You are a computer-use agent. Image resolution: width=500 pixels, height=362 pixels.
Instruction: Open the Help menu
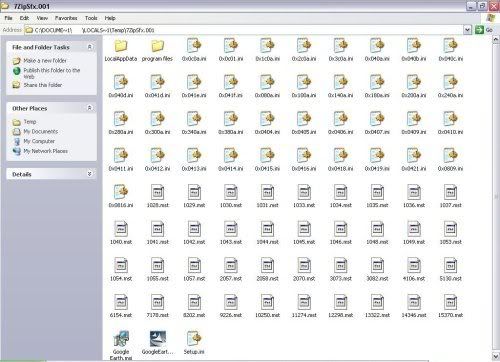pos(110,18)
